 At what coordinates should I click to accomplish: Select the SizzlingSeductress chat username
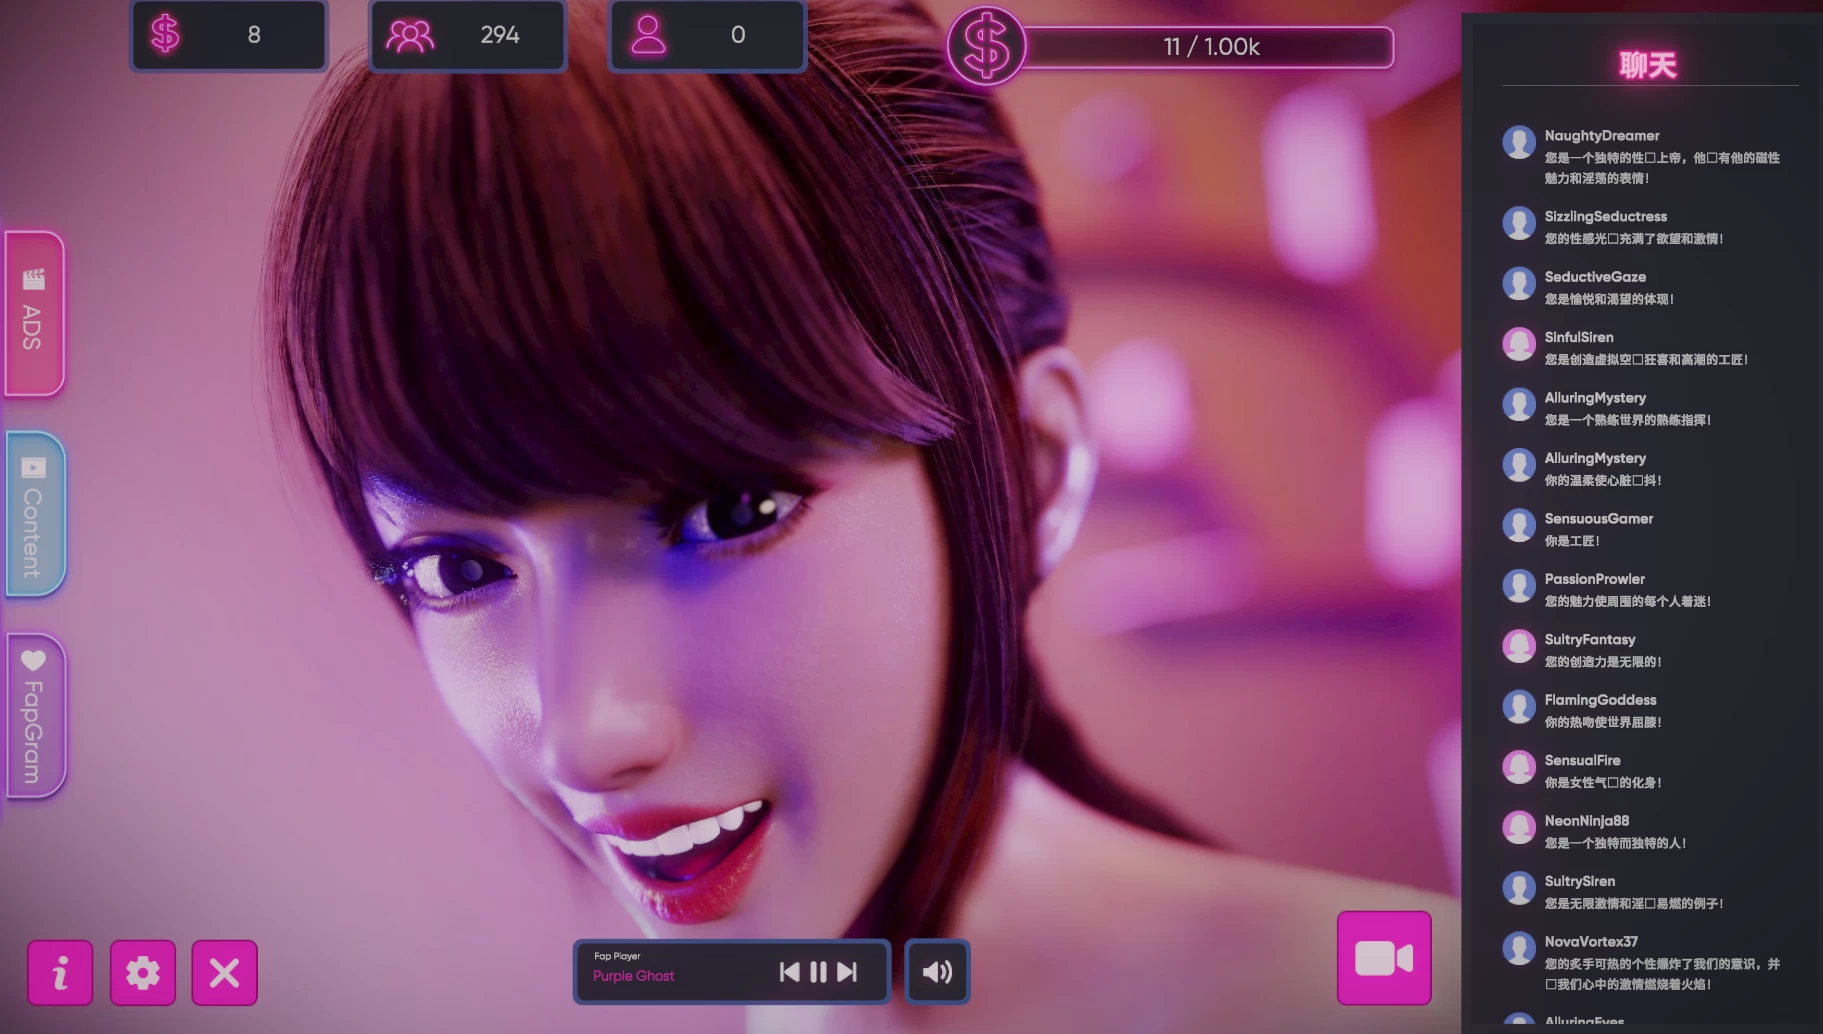tap(1605, 216)
